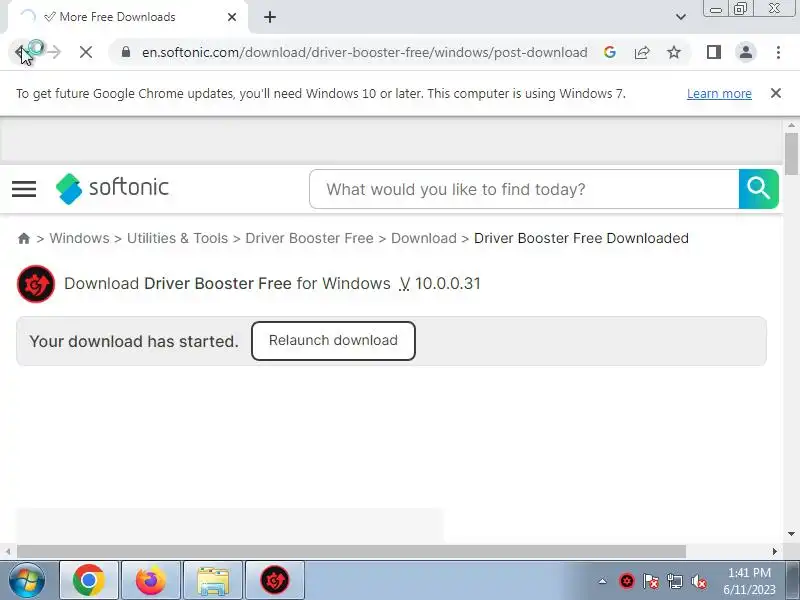Close the More Free Downloads tab
This screenshot has width=800, height=600.
pyautogui.click(x=232, y=17)
